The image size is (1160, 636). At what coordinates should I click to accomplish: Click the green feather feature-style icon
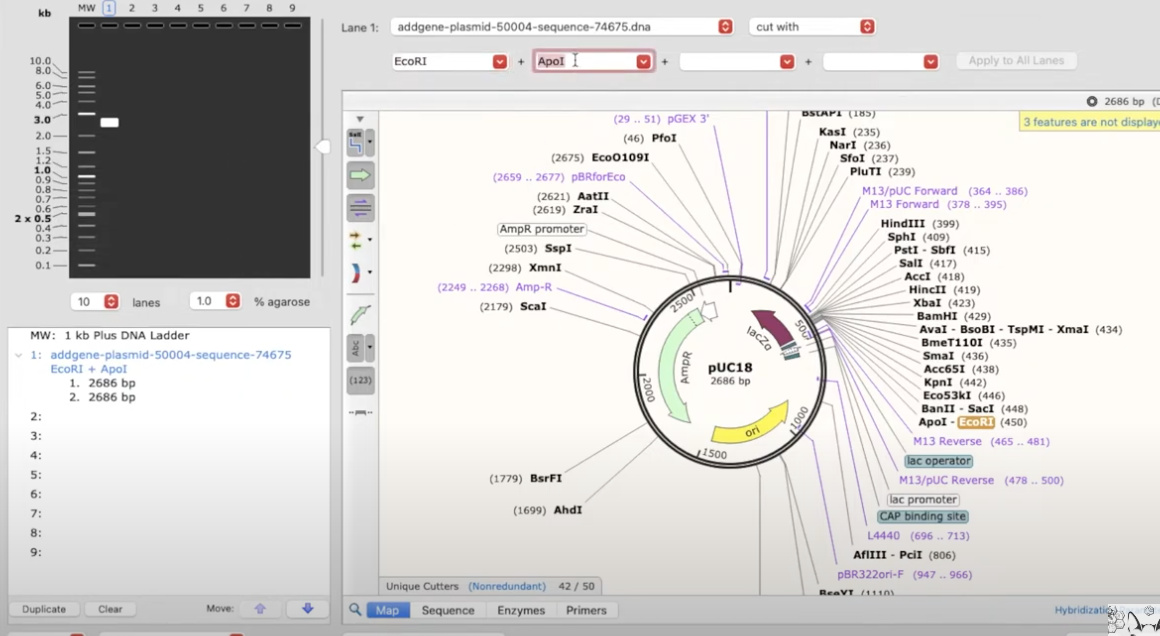(360, 315)
